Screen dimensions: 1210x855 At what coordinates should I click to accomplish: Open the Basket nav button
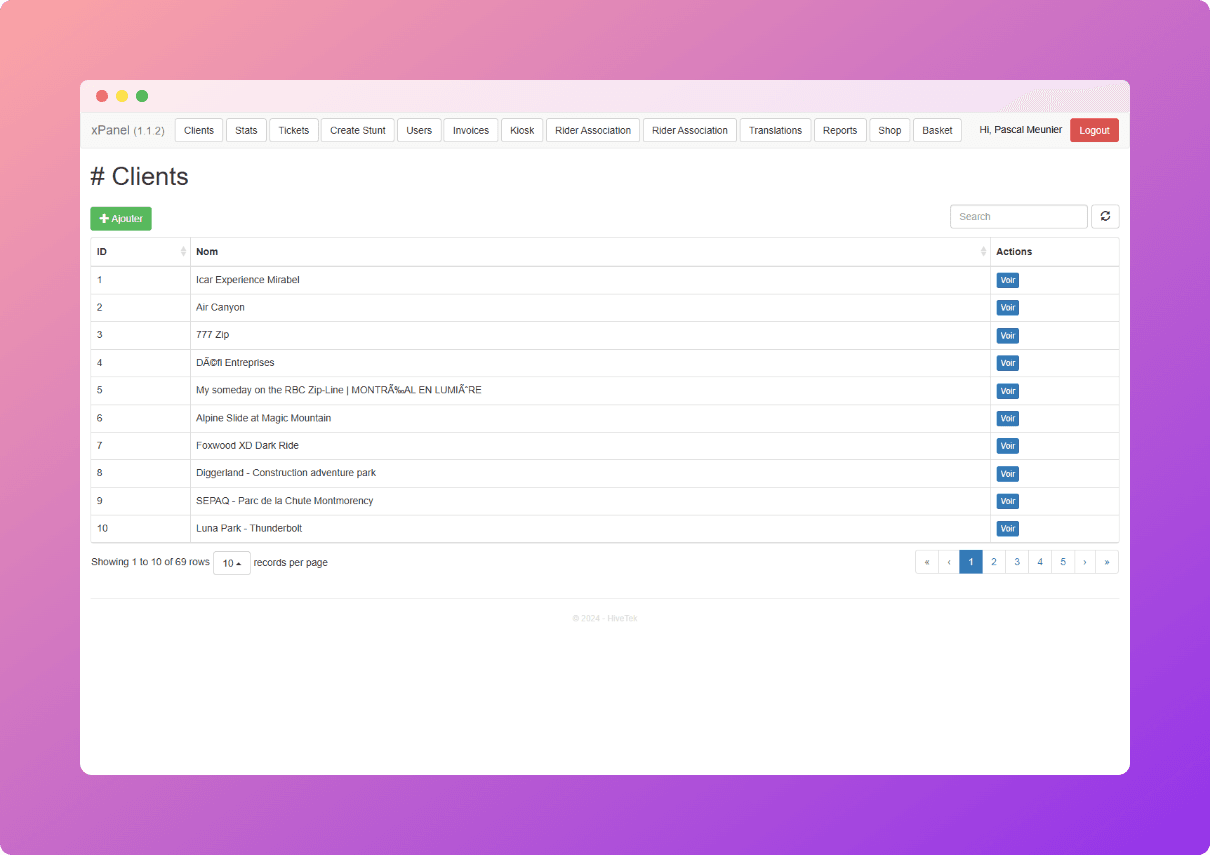(x=937, y=130)
